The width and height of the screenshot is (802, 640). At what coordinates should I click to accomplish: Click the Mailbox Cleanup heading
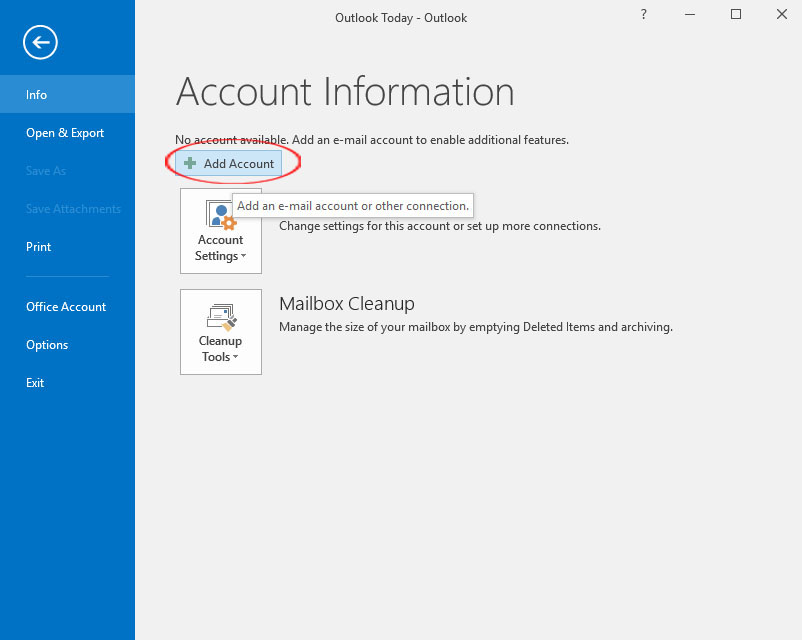[347, 304]
